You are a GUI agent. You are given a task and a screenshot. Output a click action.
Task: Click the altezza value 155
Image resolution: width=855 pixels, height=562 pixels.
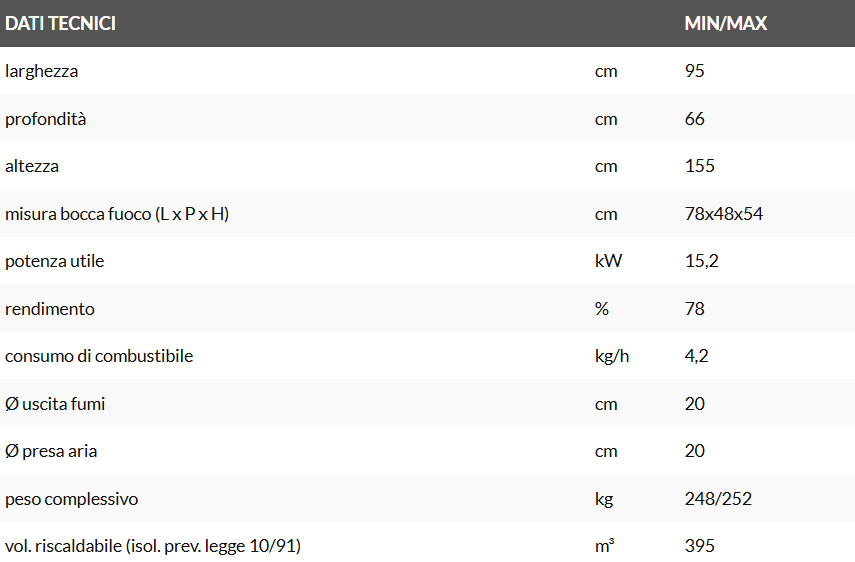pos(700,166)
